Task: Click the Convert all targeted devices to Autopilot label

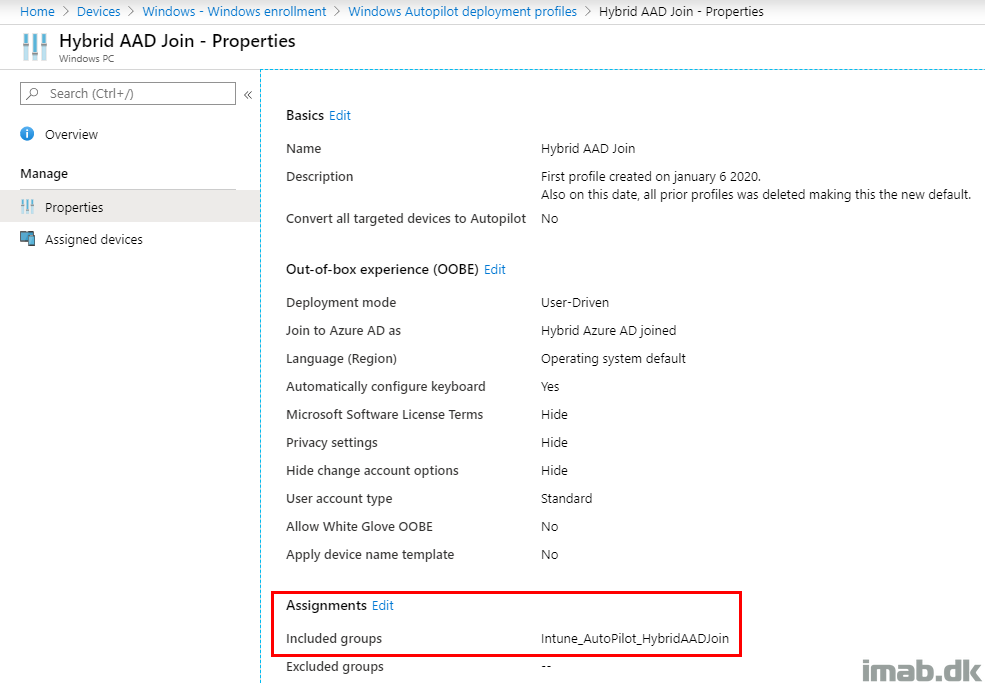Action: click(406, 219)
